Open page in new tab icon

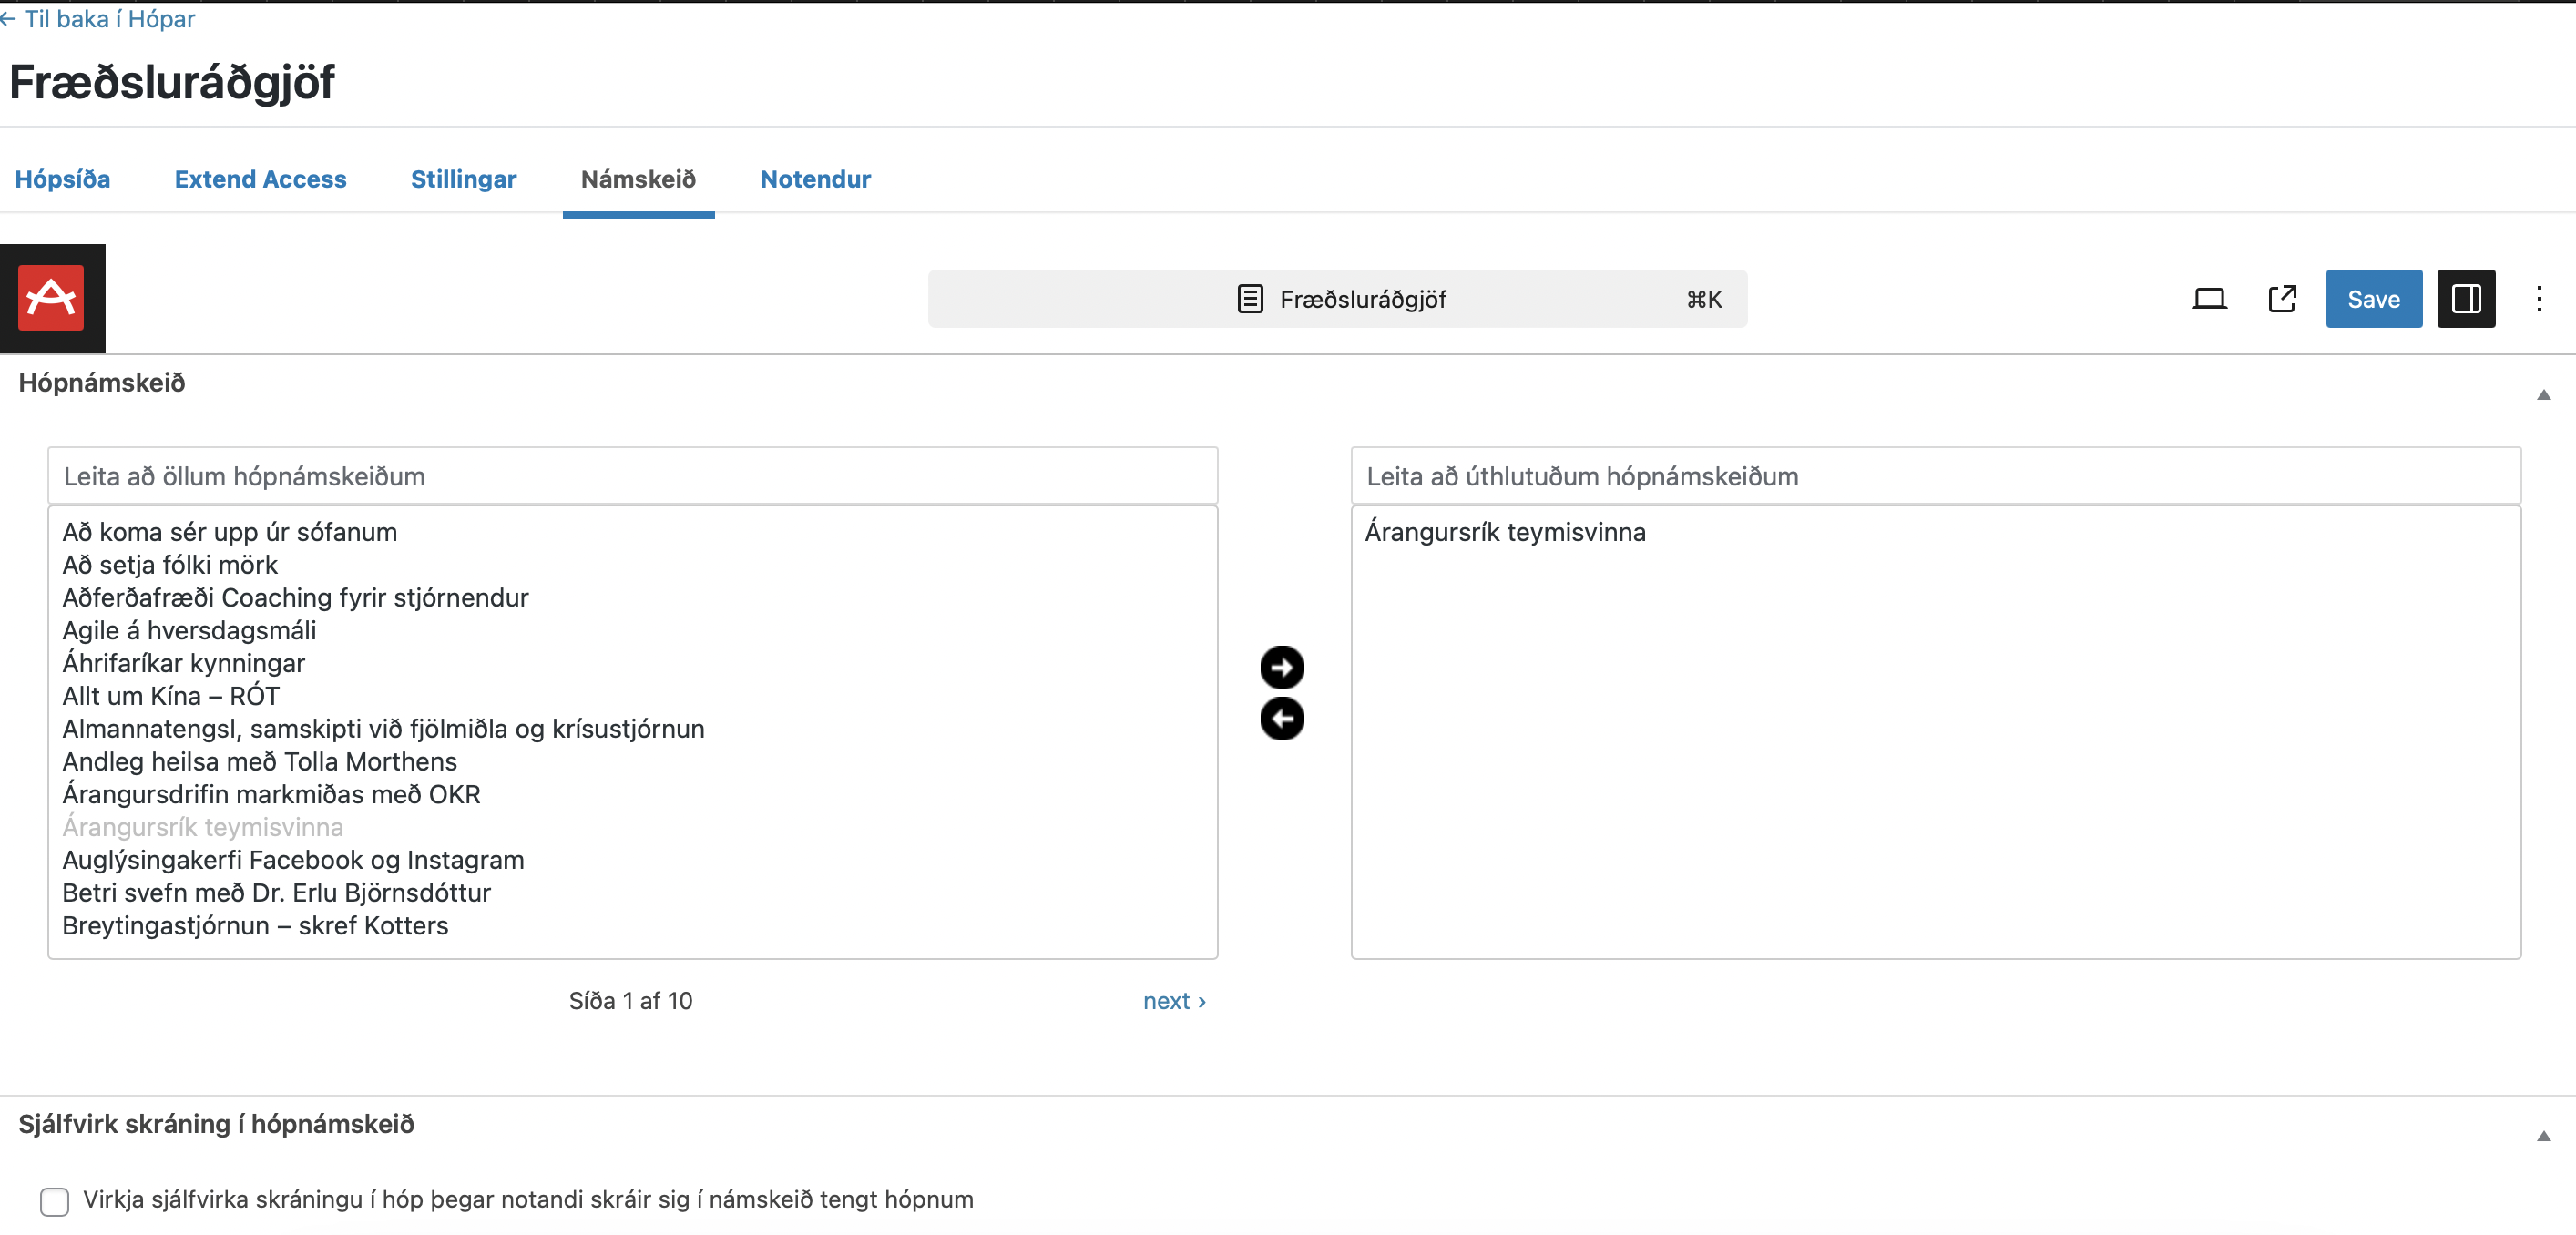tap(2281, 299)
